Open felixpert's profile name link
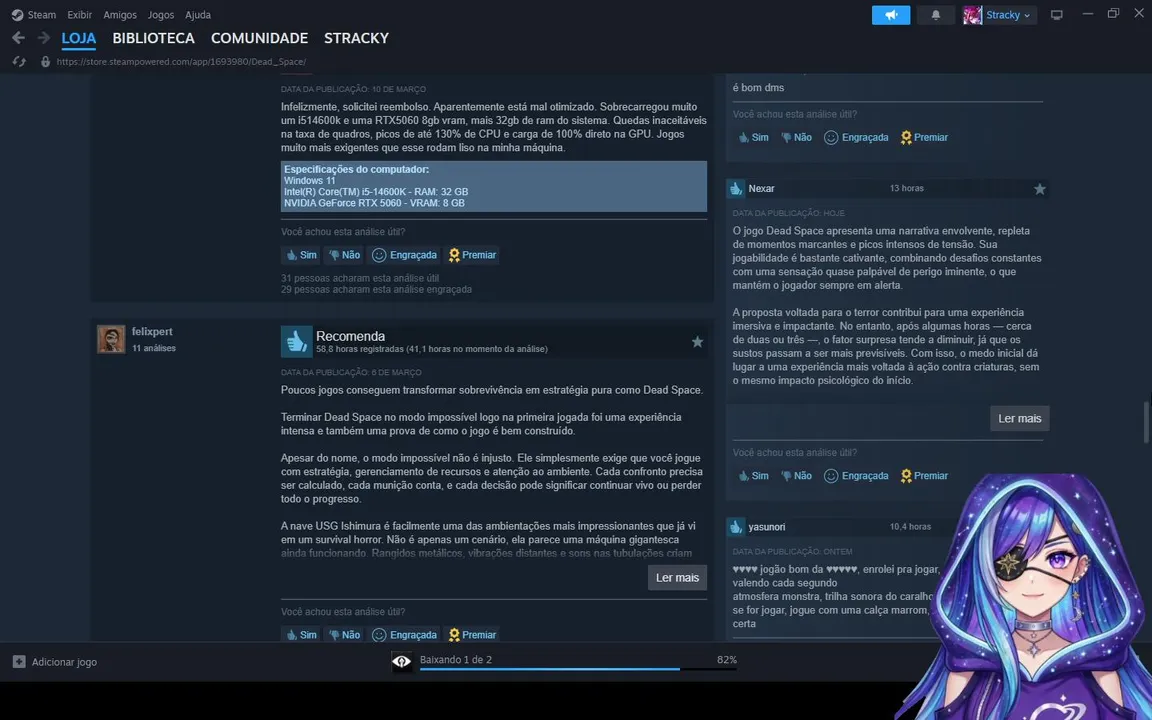 [x=152, y=332]
